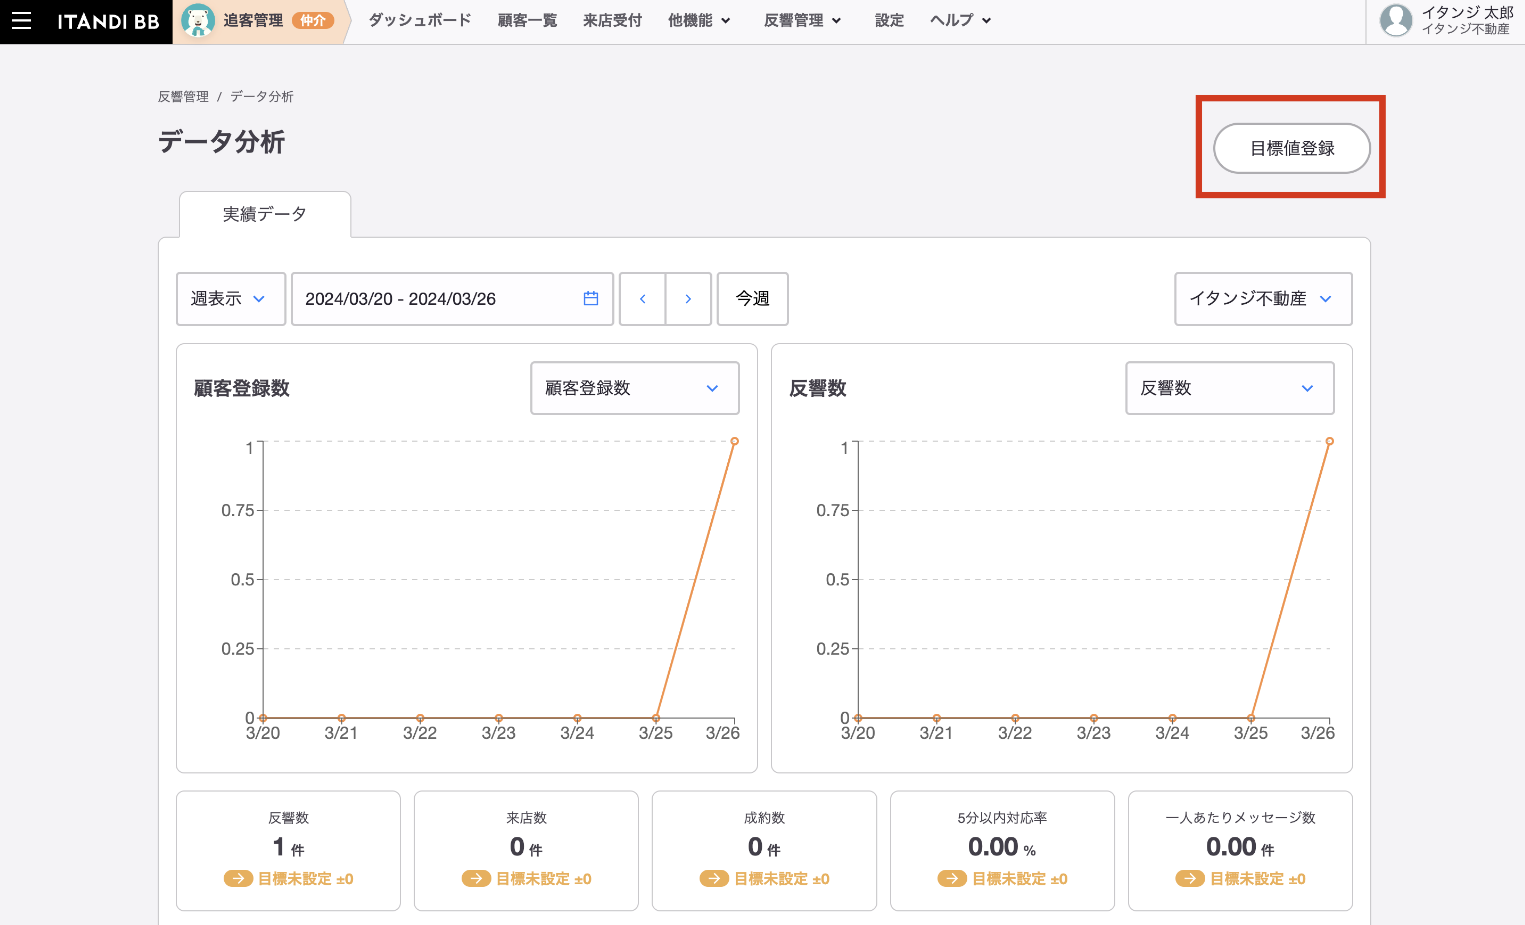The width and height of the screenshot is (1525, 925).
Task: Open the 追客管理 product switcher
Action: pyautogui.click(x=260, y=21)
